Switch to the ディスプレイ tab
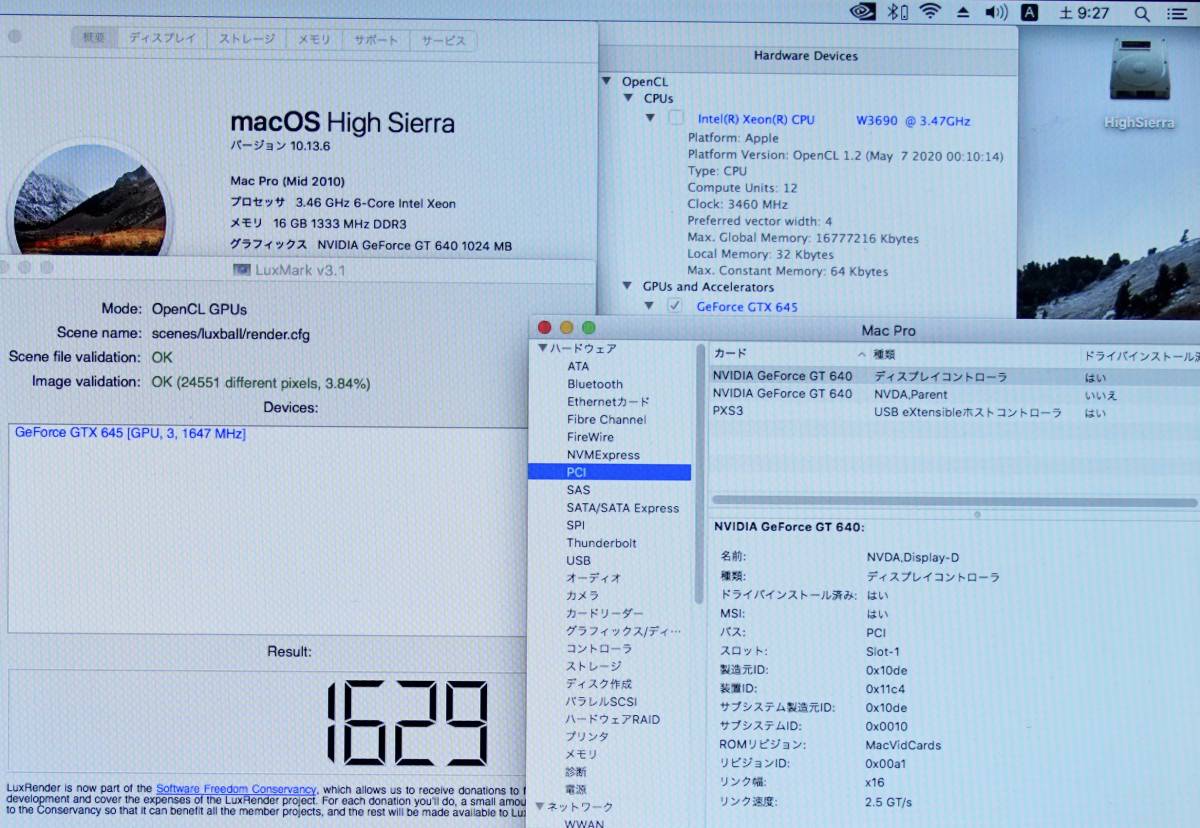Screen dimensions: 1200x828 click(x=166, y=39)
